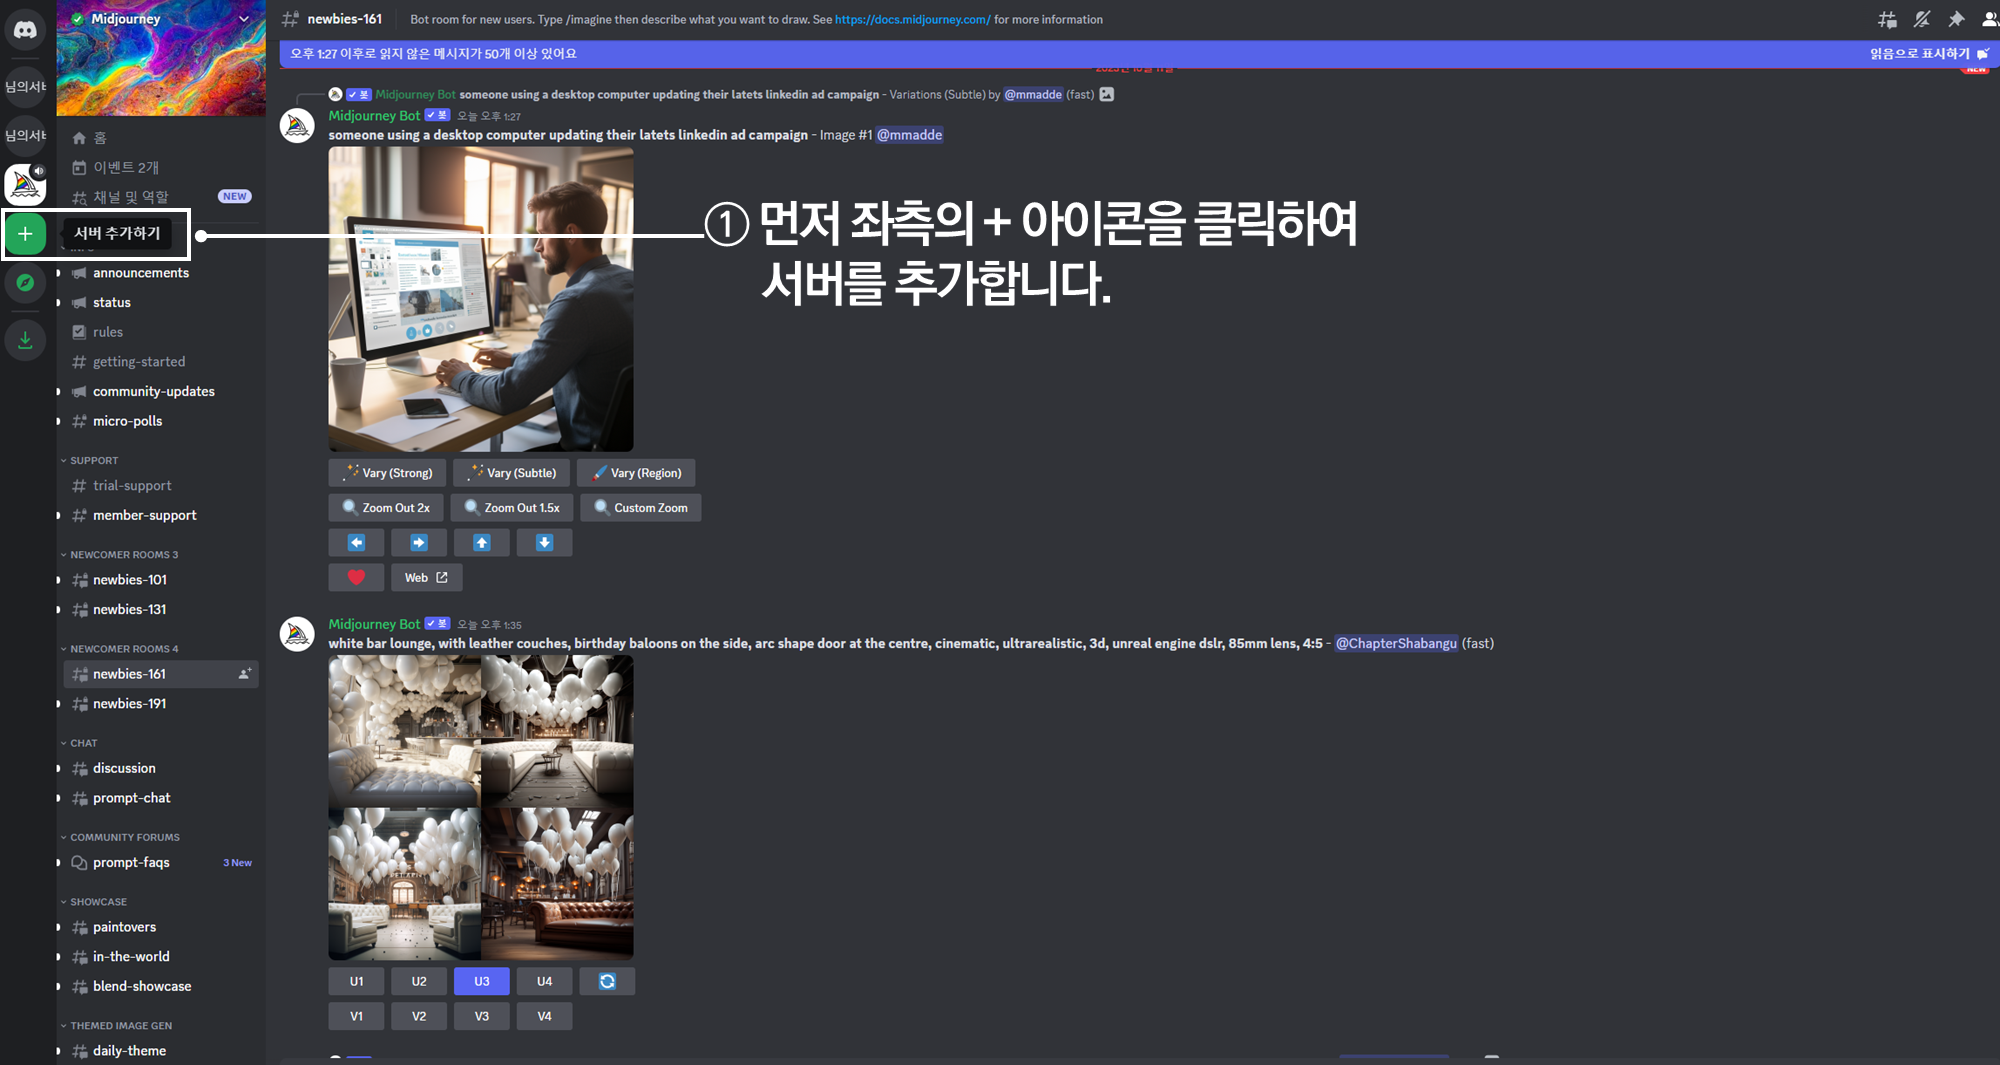Image resolution: width=2000 pixels, height=1065 pixels.
Task: Click the V2 variation button
Action: [419, 1017]
